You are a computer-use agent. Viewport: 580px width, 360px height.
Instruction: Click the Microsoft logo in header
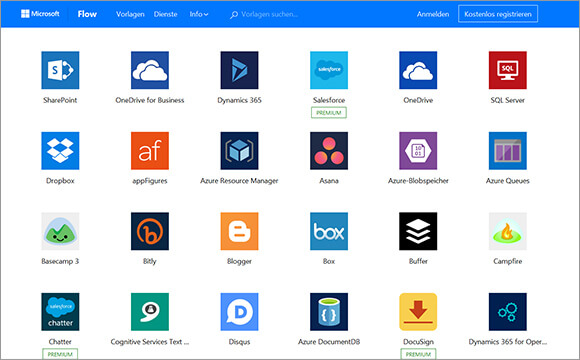coord(40,14)
